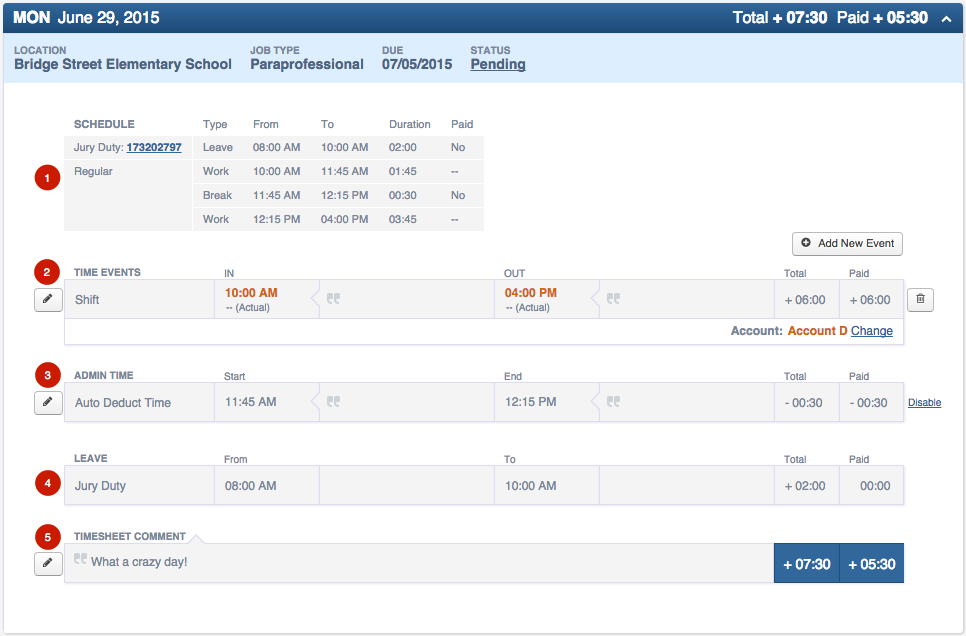Click the Admin Time Start comment icon

334,402
